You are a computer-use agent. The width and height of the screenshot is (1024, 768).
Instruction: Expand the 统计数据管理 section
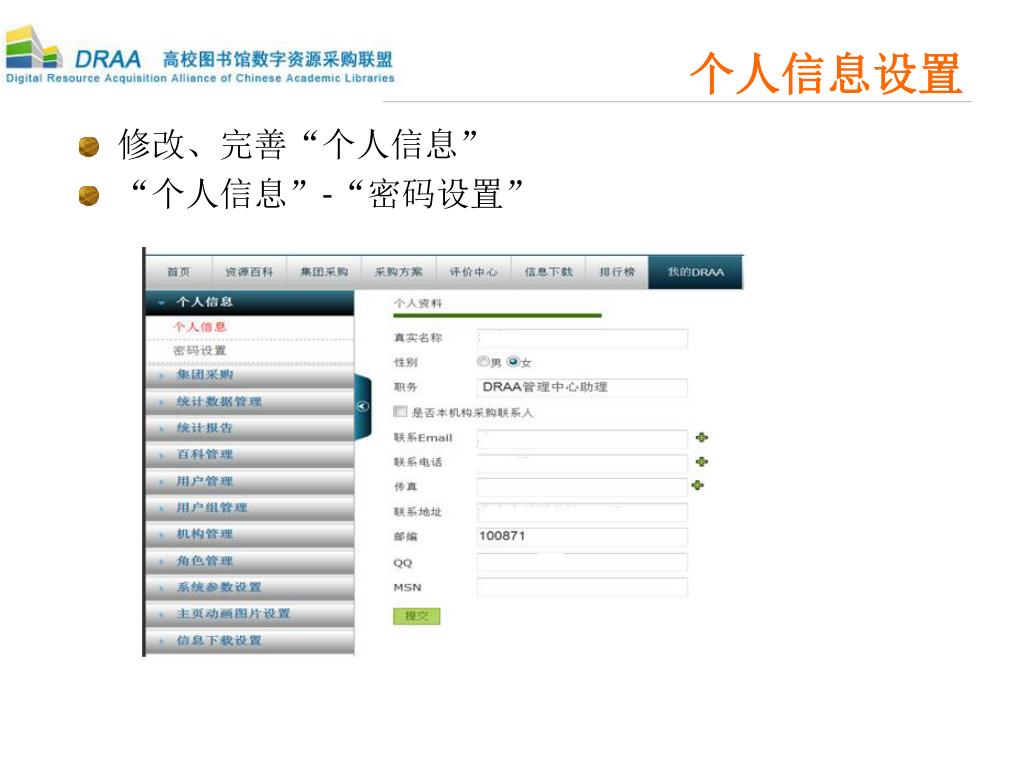pos(249,402)
